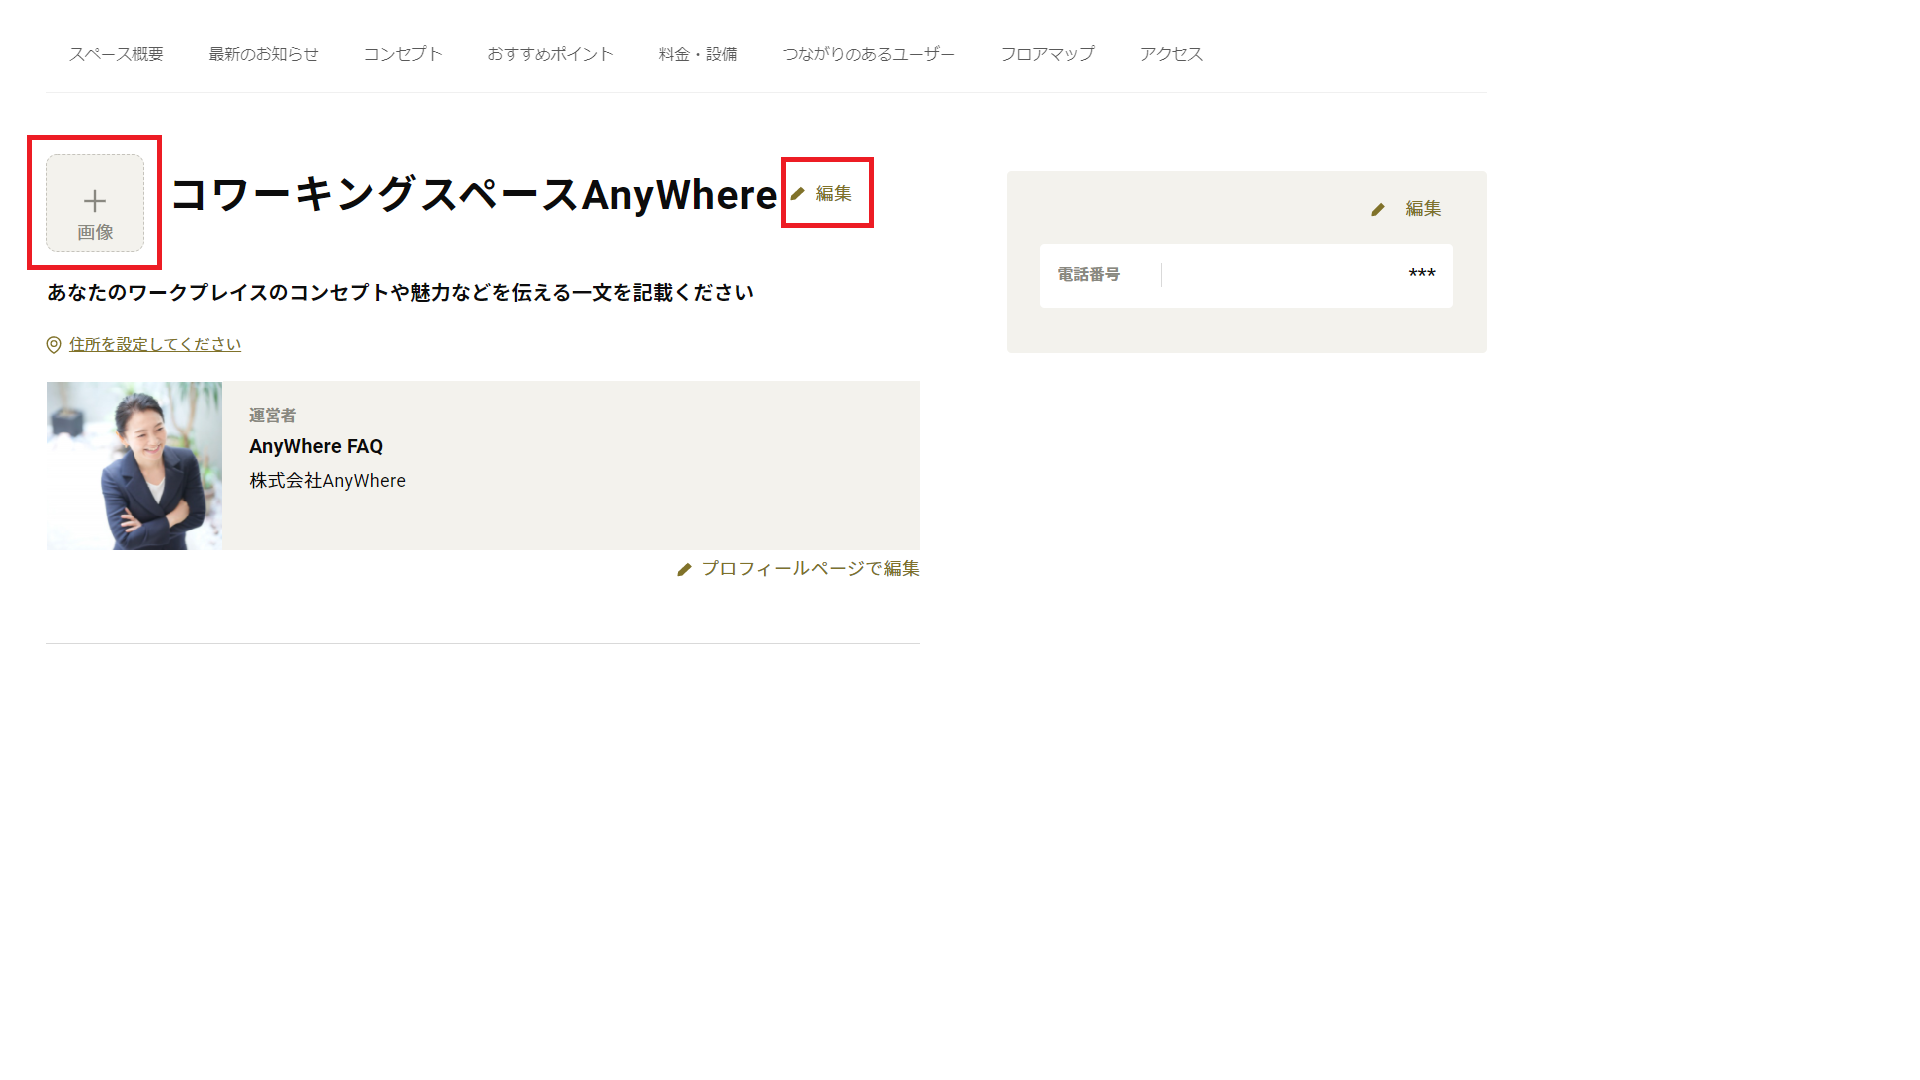This screenshot has width=1920, height=1080.
Task: Click pencil icon in phone number panel
Action: [x=1378, y=209]
